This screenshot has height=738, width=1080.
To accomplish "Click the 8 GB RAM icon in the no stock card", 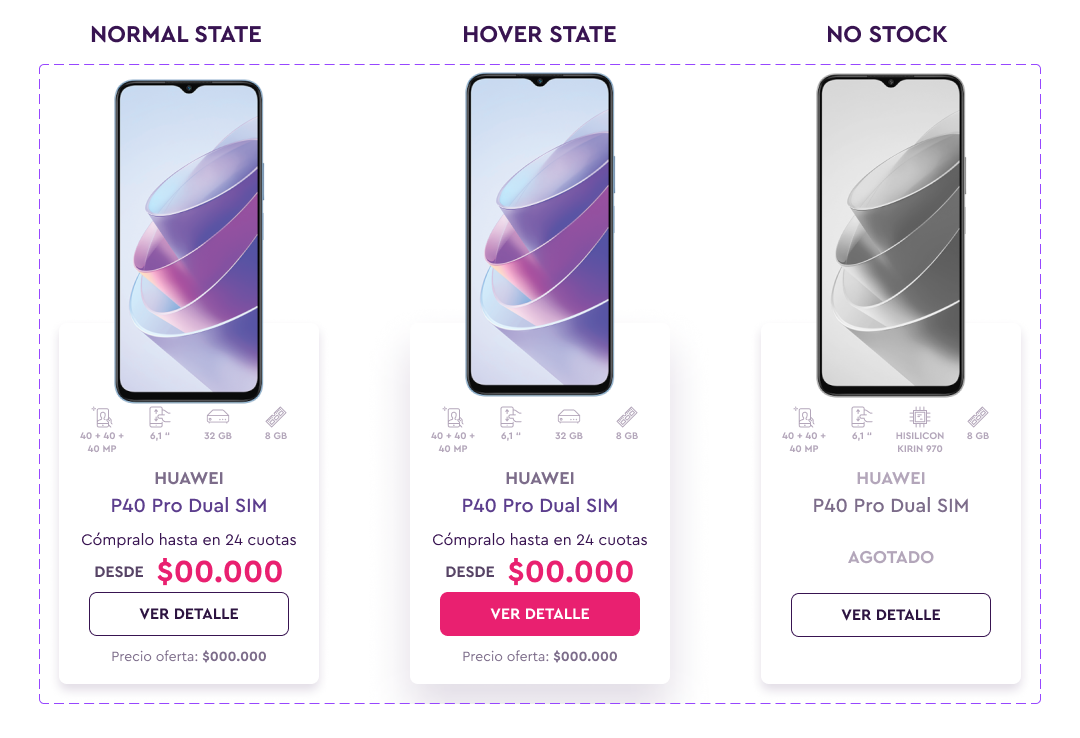I will coord(977,417).
